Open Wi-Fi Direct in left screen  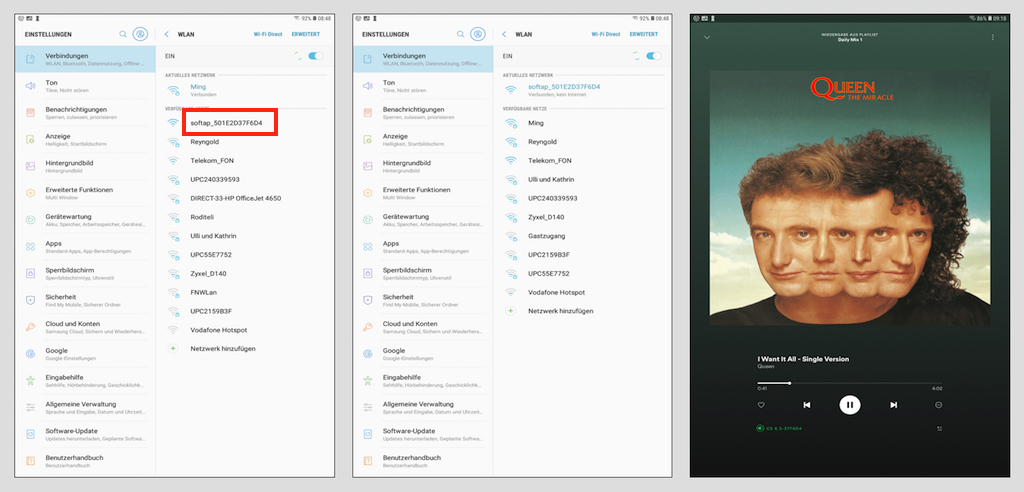click(x=268, y=34)
